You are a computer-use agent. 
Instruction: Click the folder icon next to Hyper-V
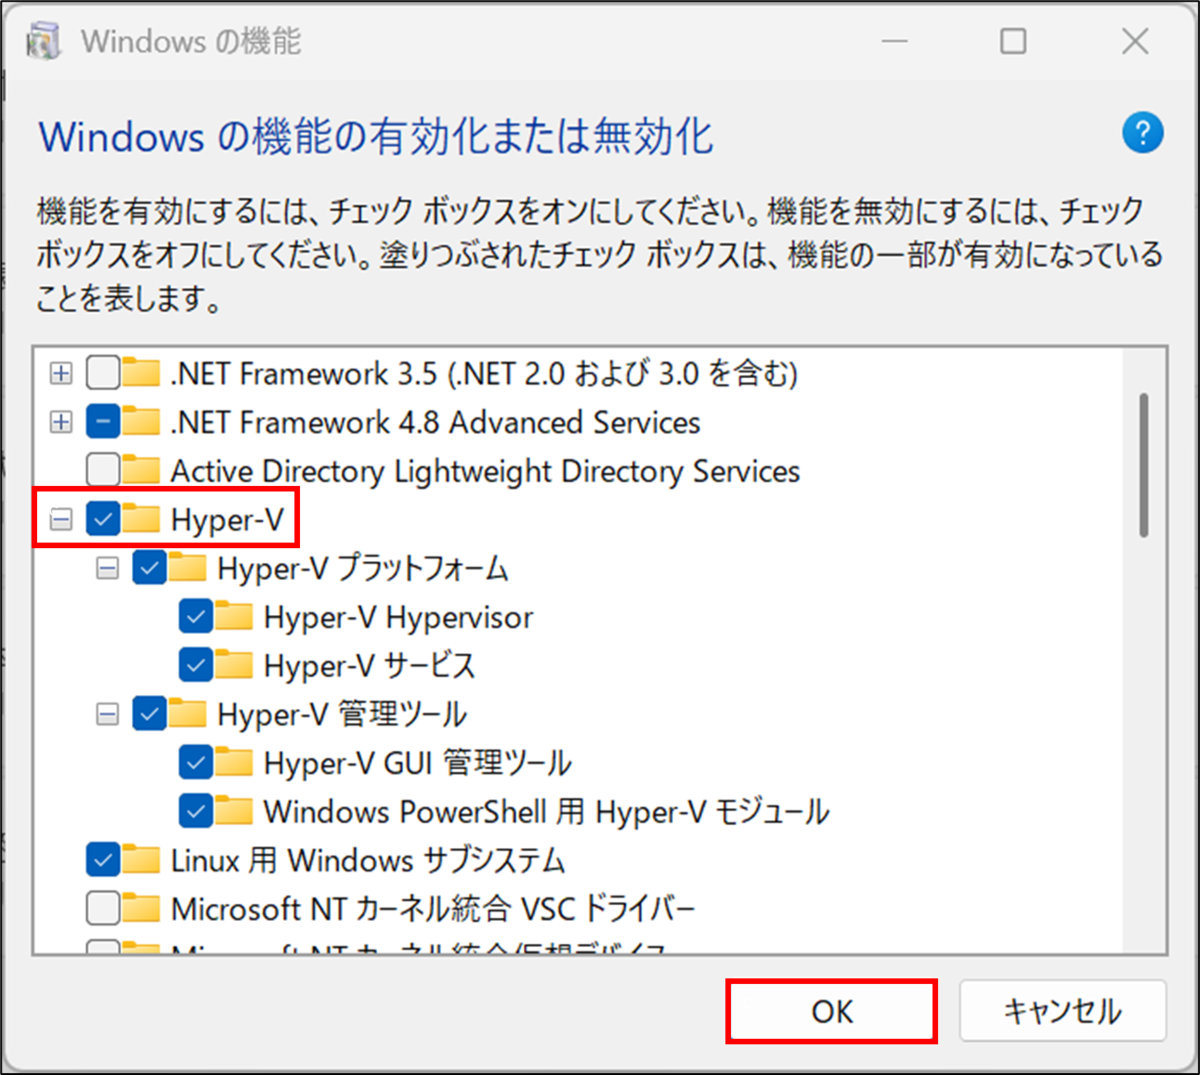tap(141, 519)
